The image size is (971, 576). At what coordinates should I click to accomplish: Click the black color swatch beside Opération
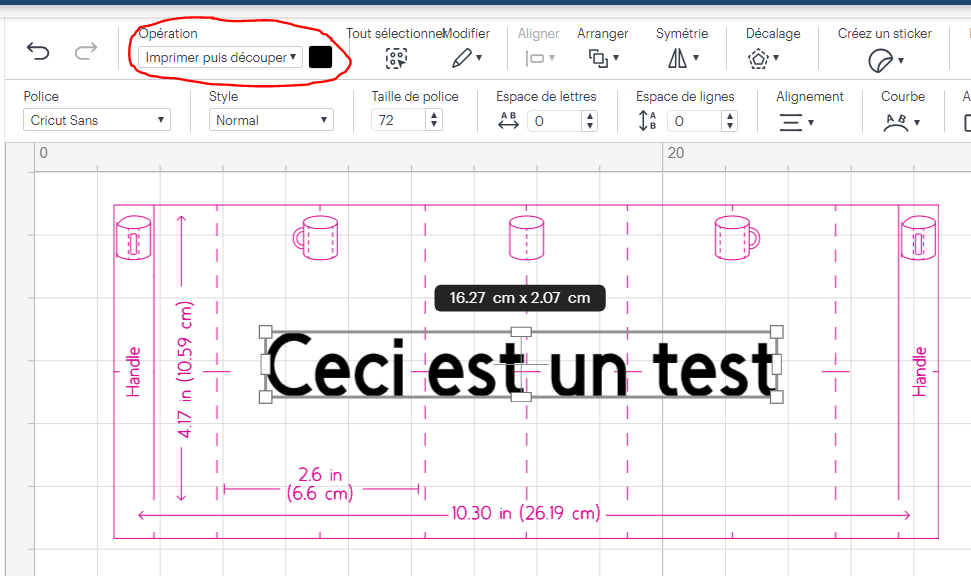[x=320, y=57]
